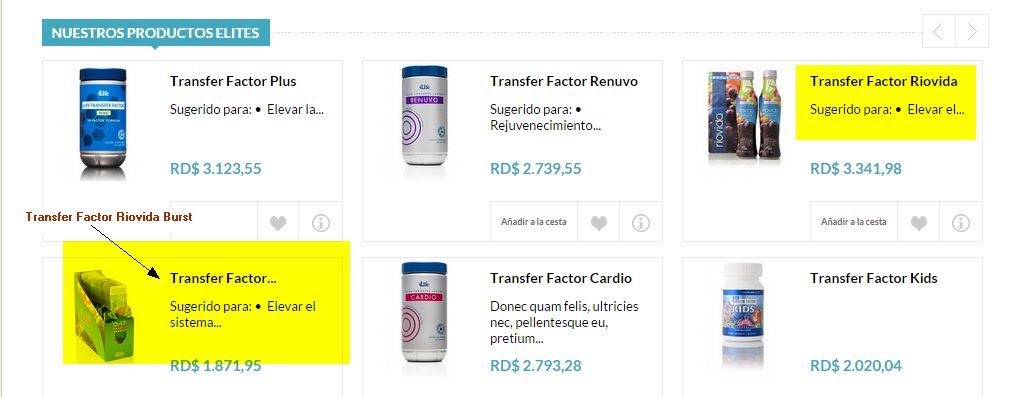Click the previous arrow in products carousel
The width and height of the screenshot is (1021, 397).
coord(939,31)
